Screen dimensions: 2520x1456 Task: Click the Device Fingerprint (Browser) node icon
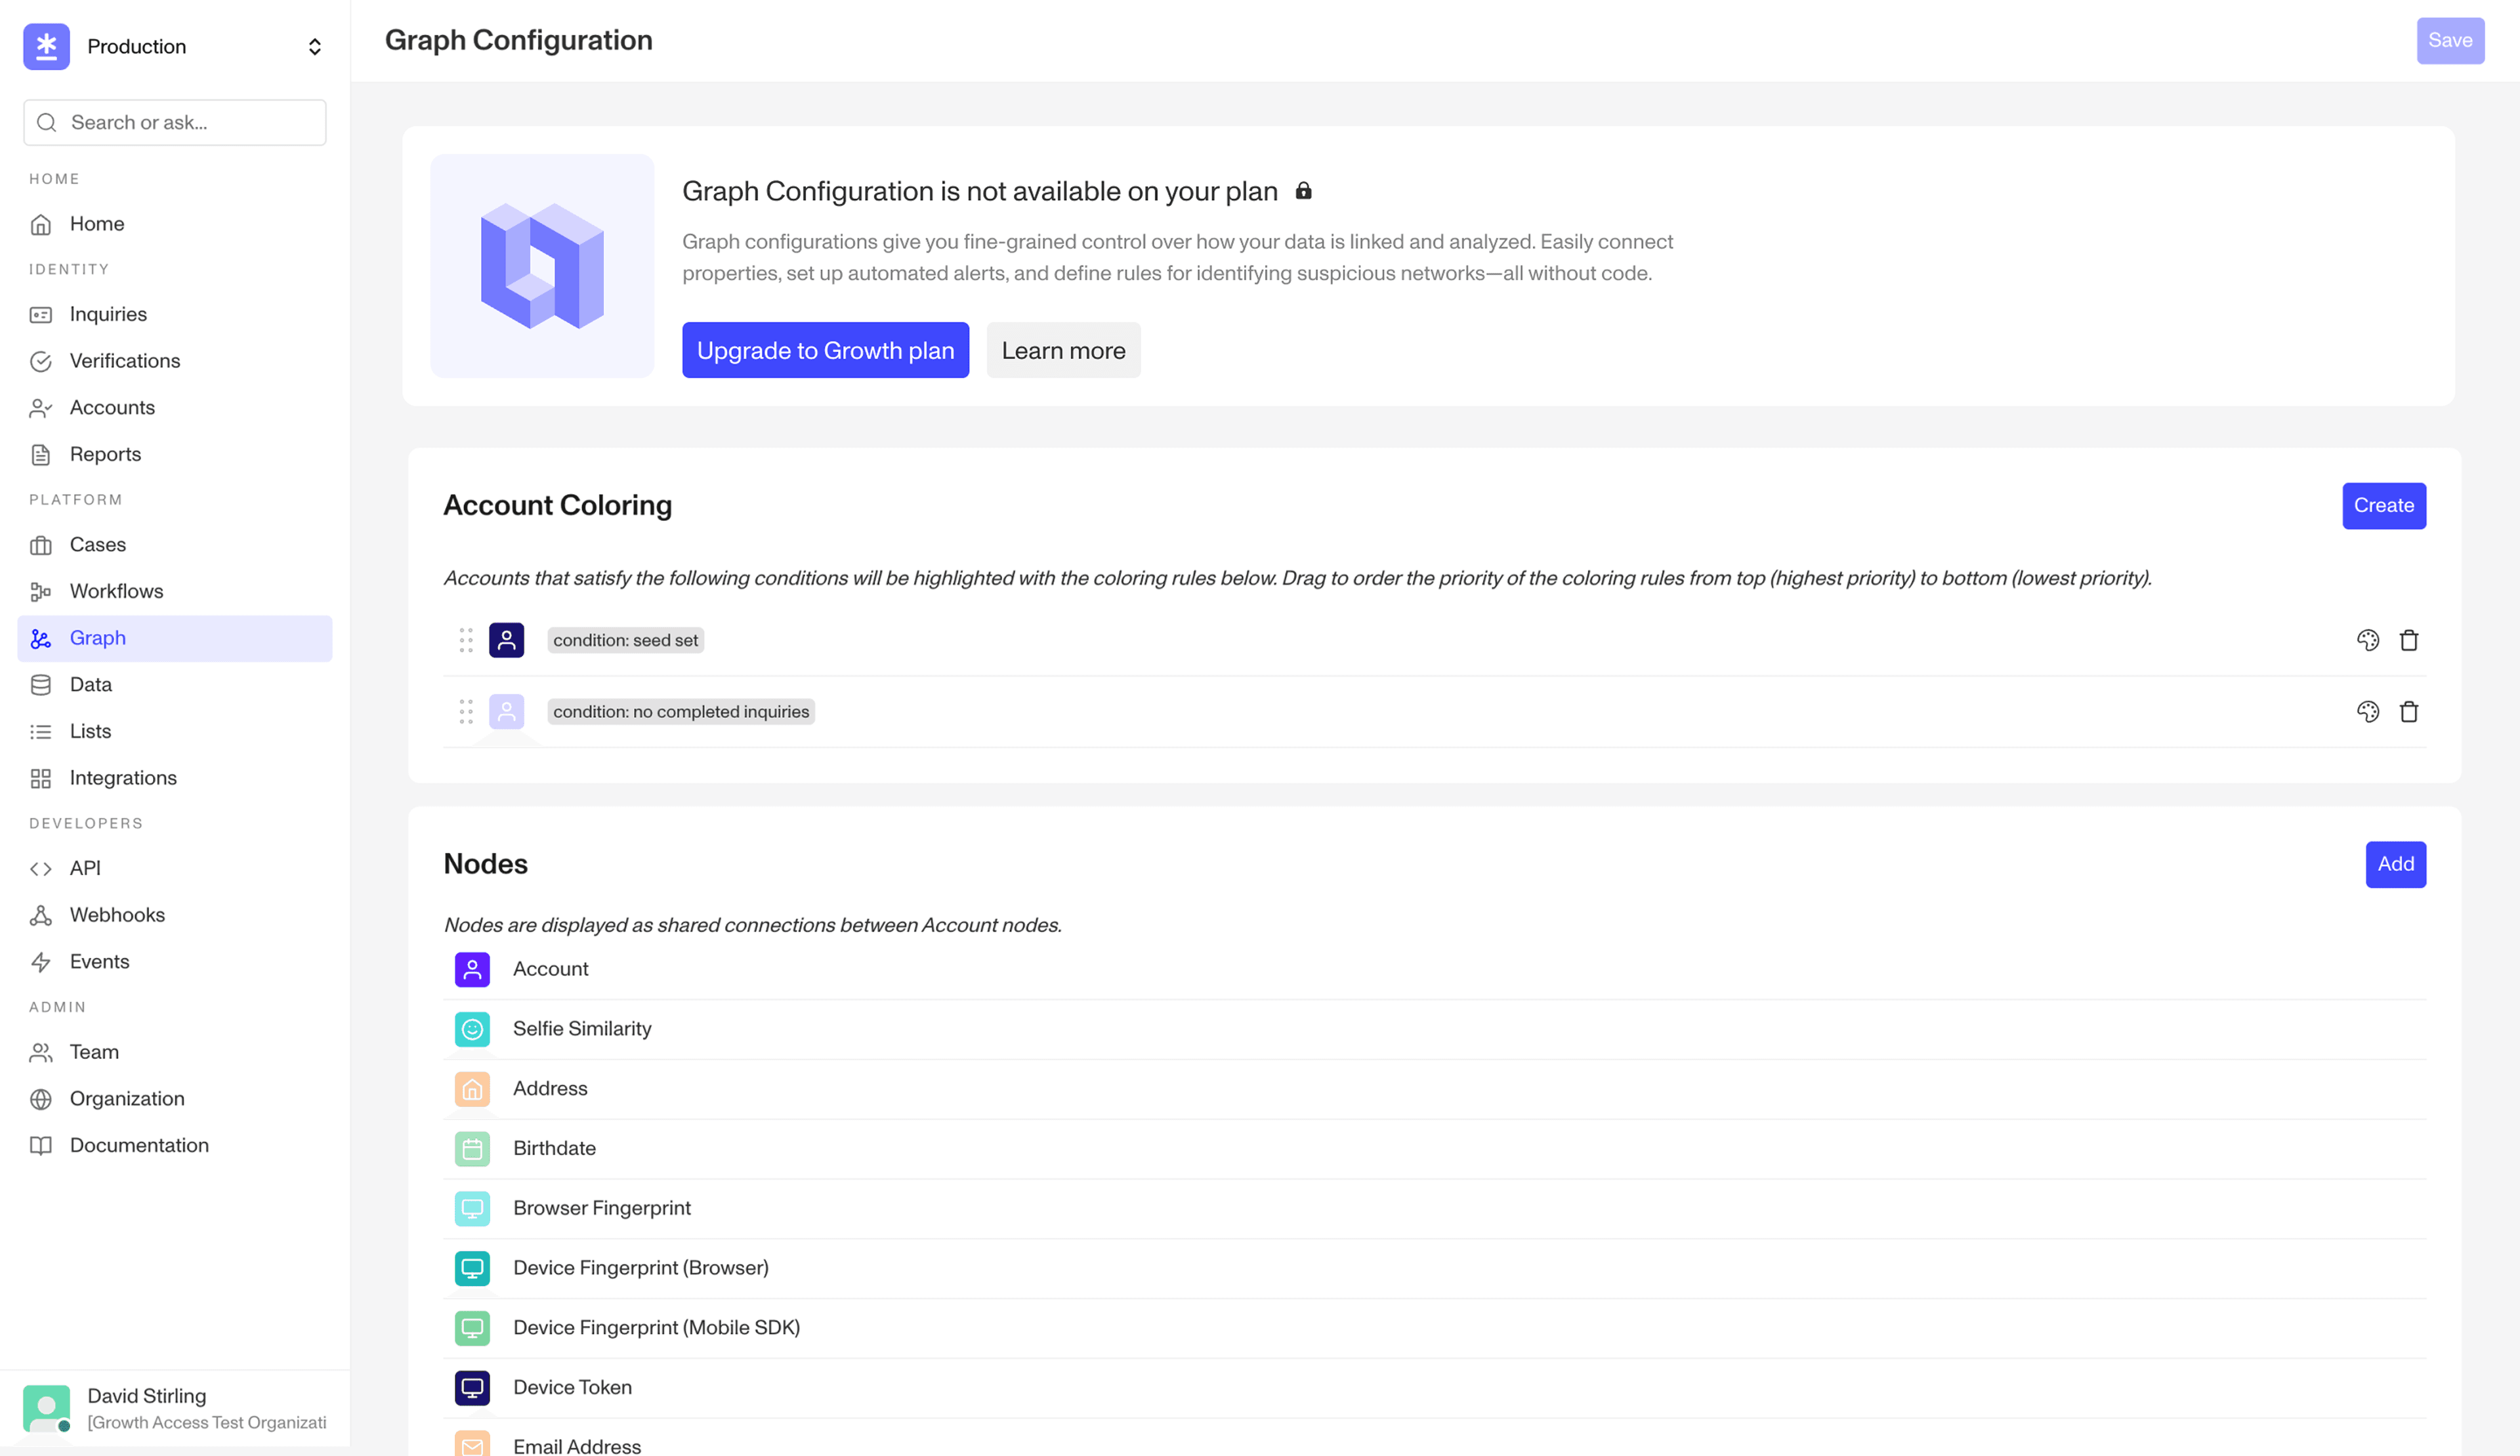tap(472, 1268)
